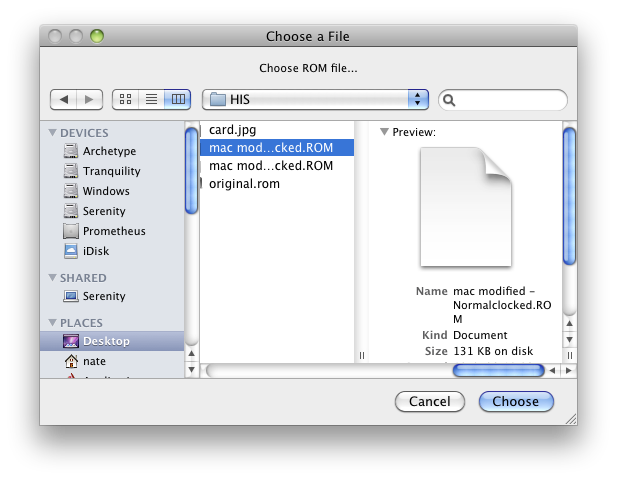Click the preview pane scroll up arrow
Screen dimensions: 617x480
click(569, 323)
